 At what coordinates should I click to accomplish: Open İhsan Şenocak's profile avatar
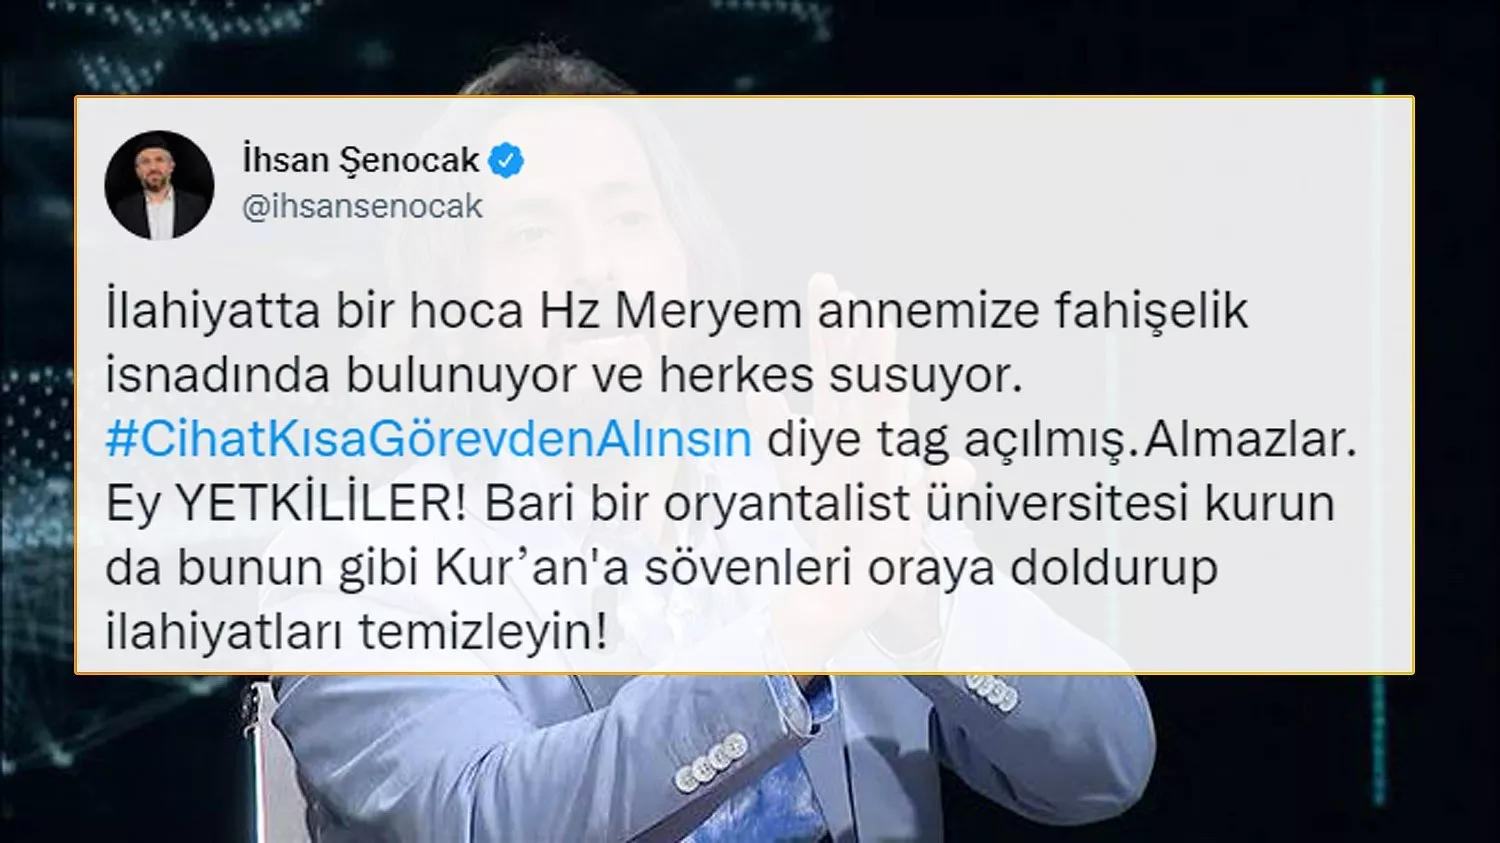(159, 185)
